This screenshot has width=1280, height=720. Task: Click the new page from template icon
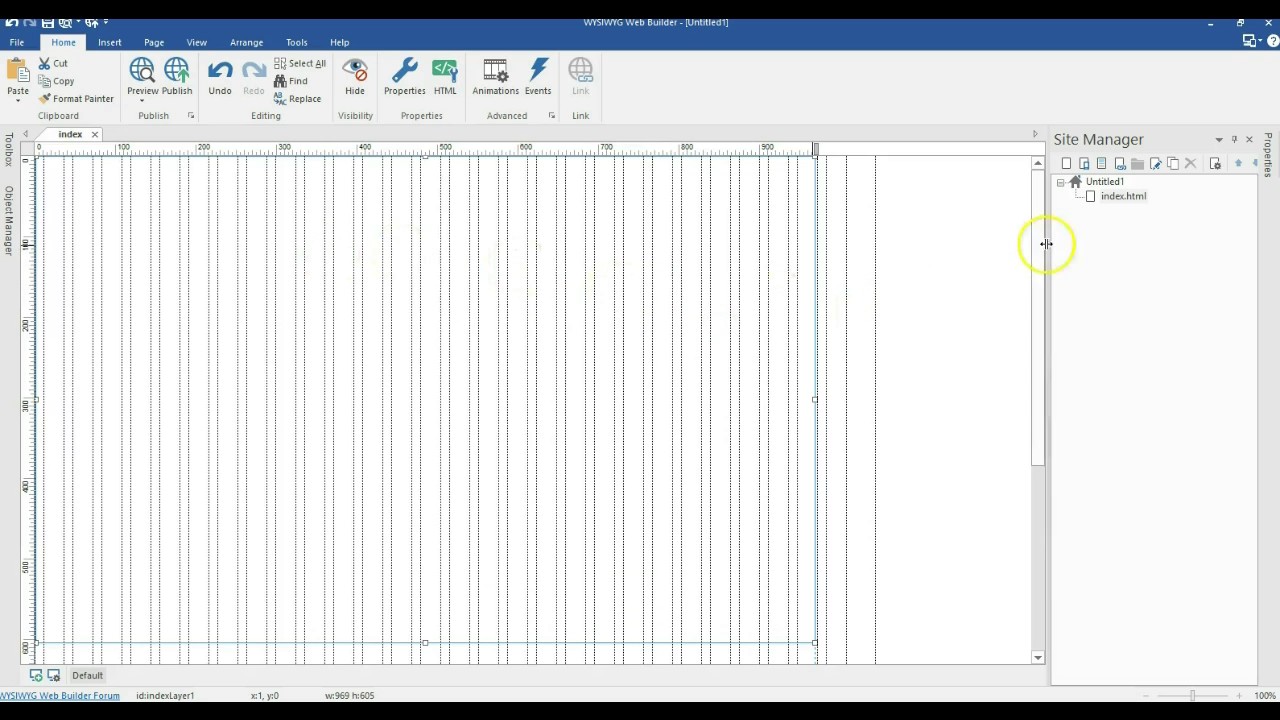tap(1102, 163)
